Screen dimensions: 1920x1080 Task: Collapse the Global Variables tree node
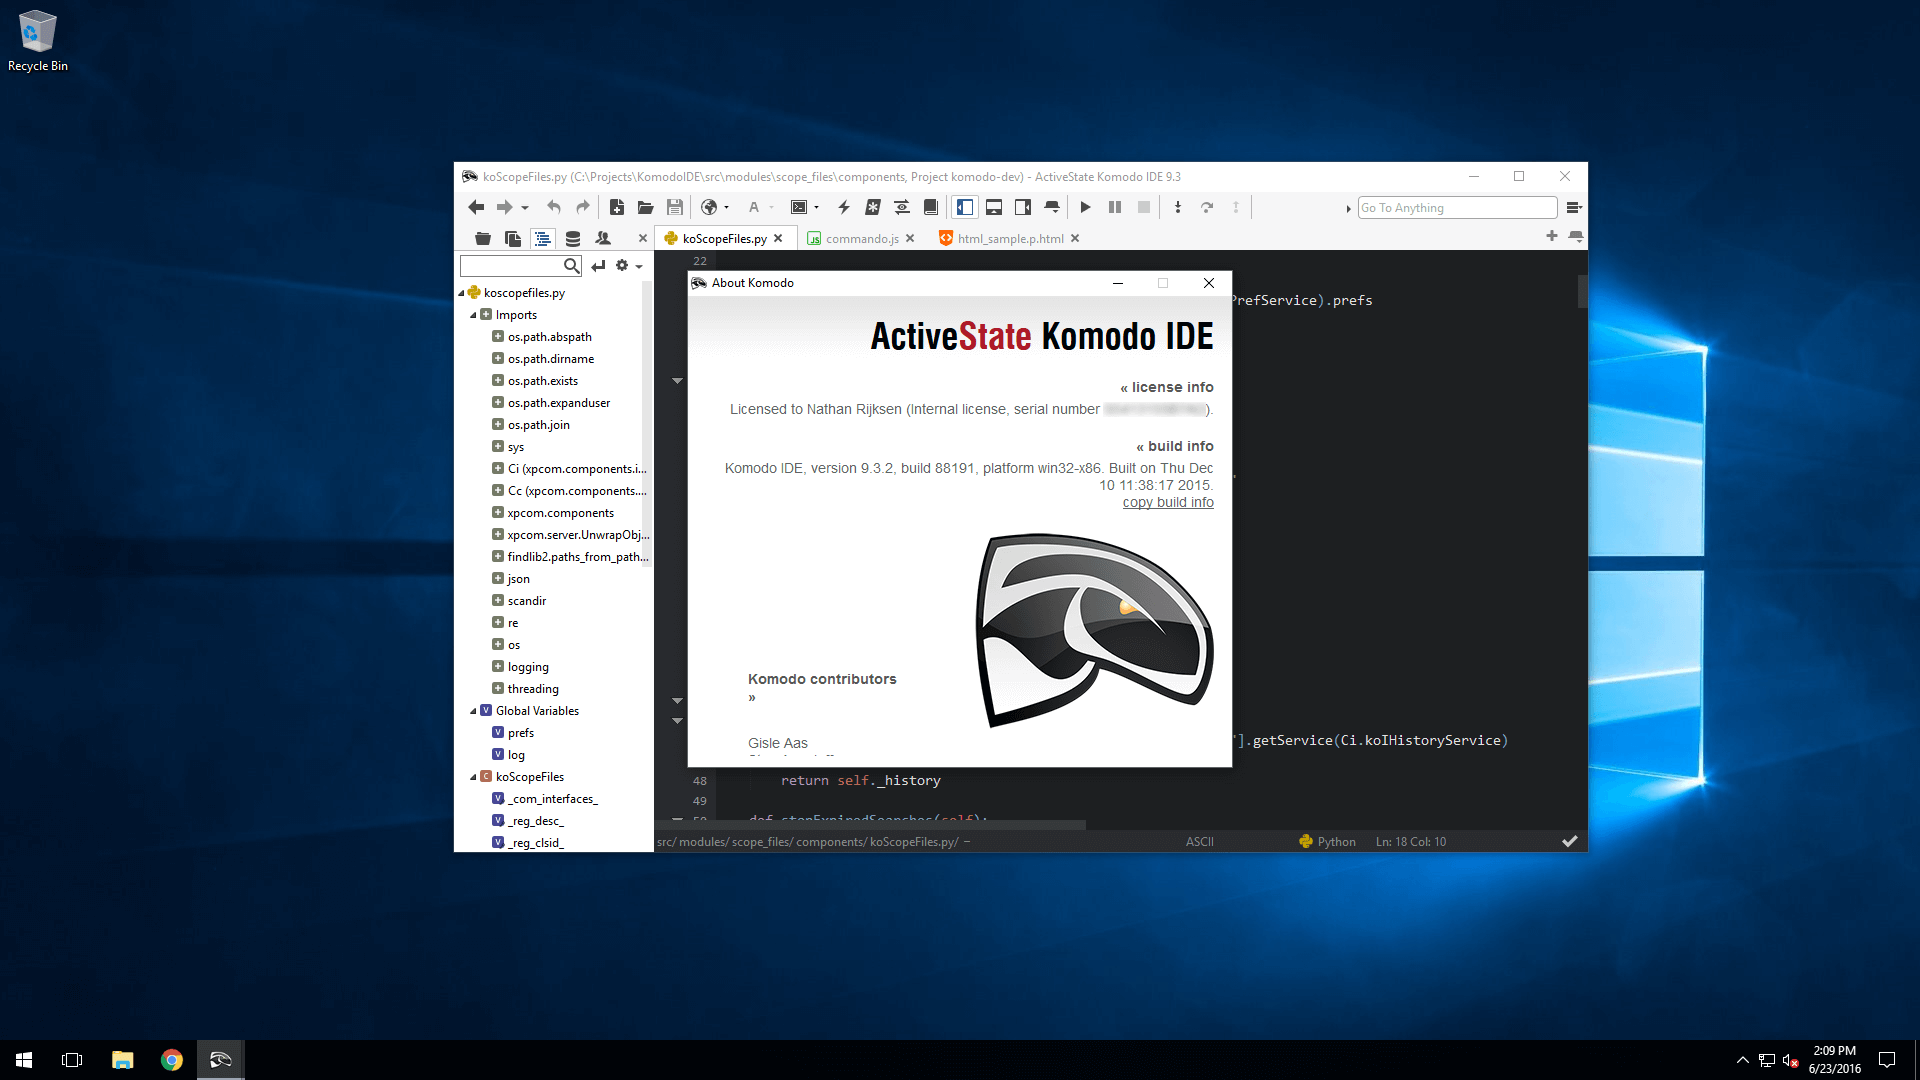click(x=473, y=711)
